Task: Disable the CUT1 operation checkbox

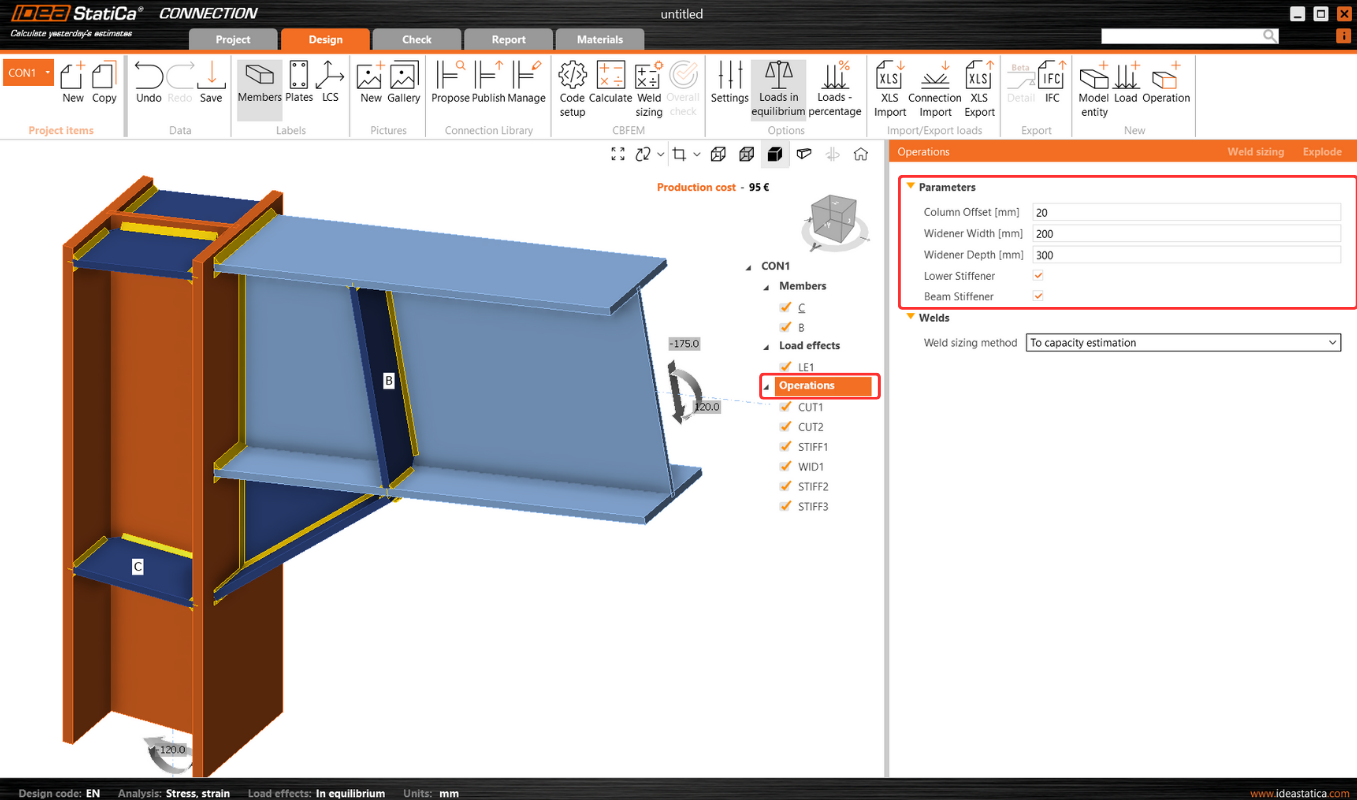Action: pos(785,406)
